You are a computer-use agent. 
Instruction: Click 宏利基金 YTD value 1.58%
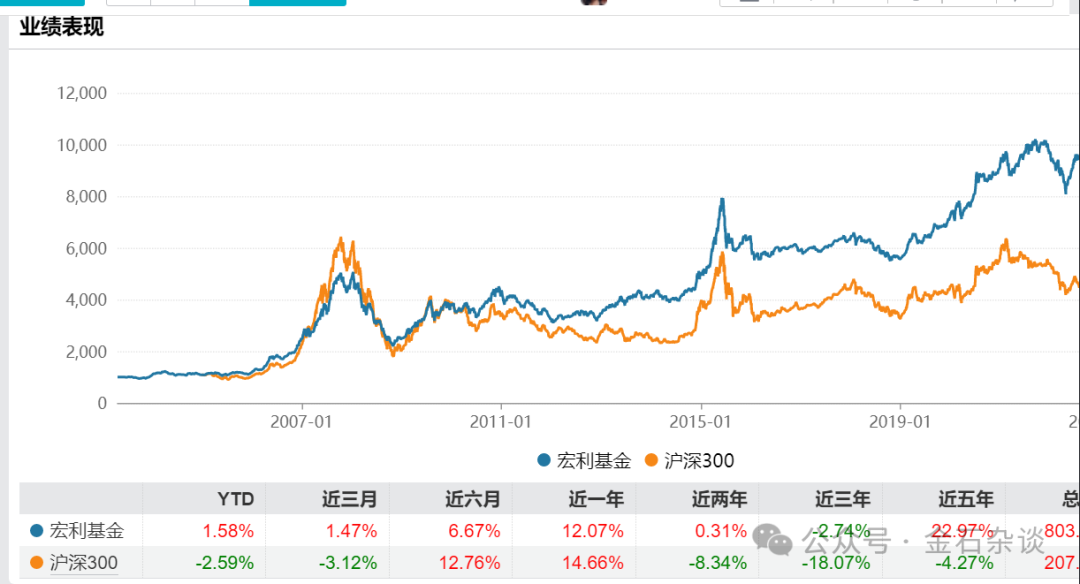pos(228,531)
